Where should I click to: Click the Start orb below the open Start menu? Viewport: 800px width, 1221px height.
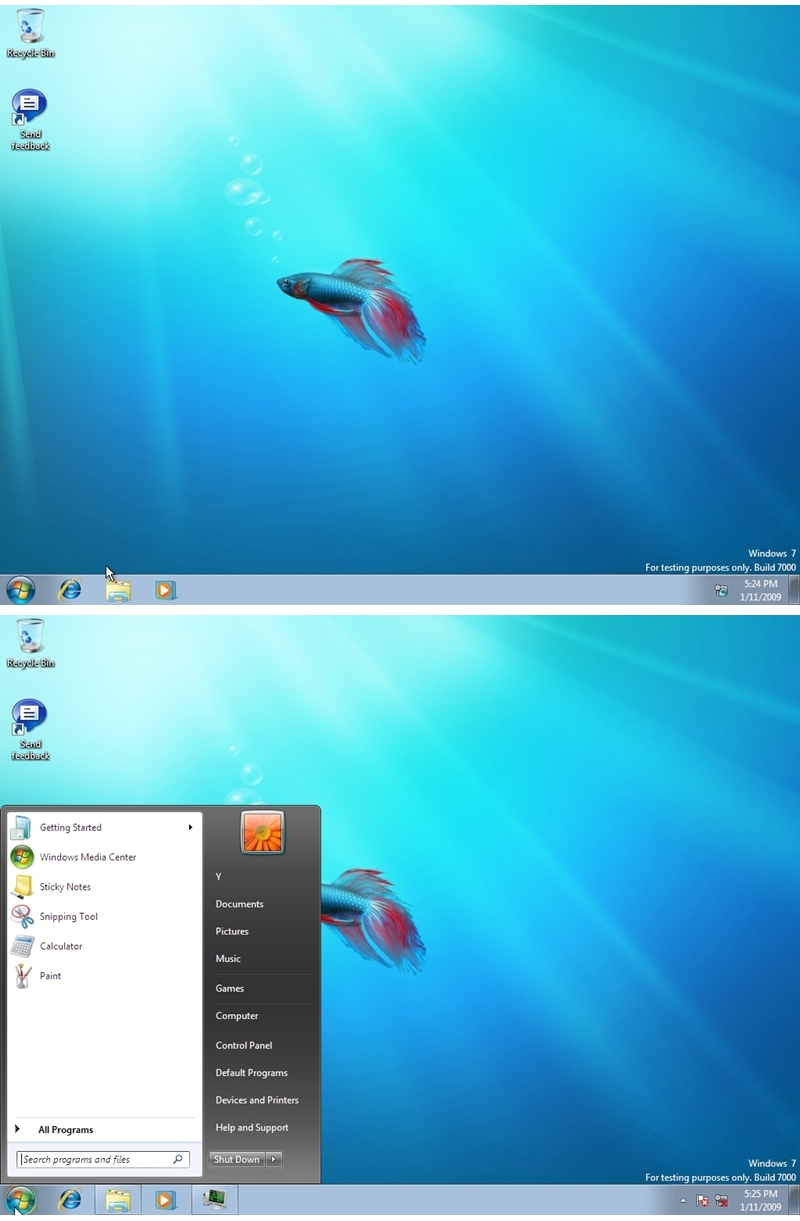[x=20, y=1201]
